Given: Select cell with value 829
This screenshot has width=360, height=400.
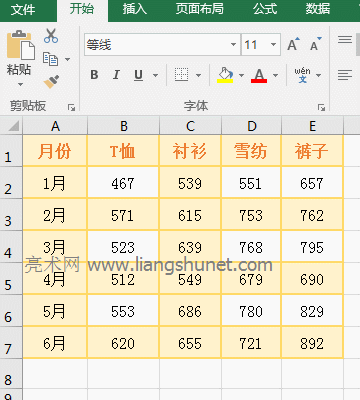Looking at the screenshot, I should (312, 311).
